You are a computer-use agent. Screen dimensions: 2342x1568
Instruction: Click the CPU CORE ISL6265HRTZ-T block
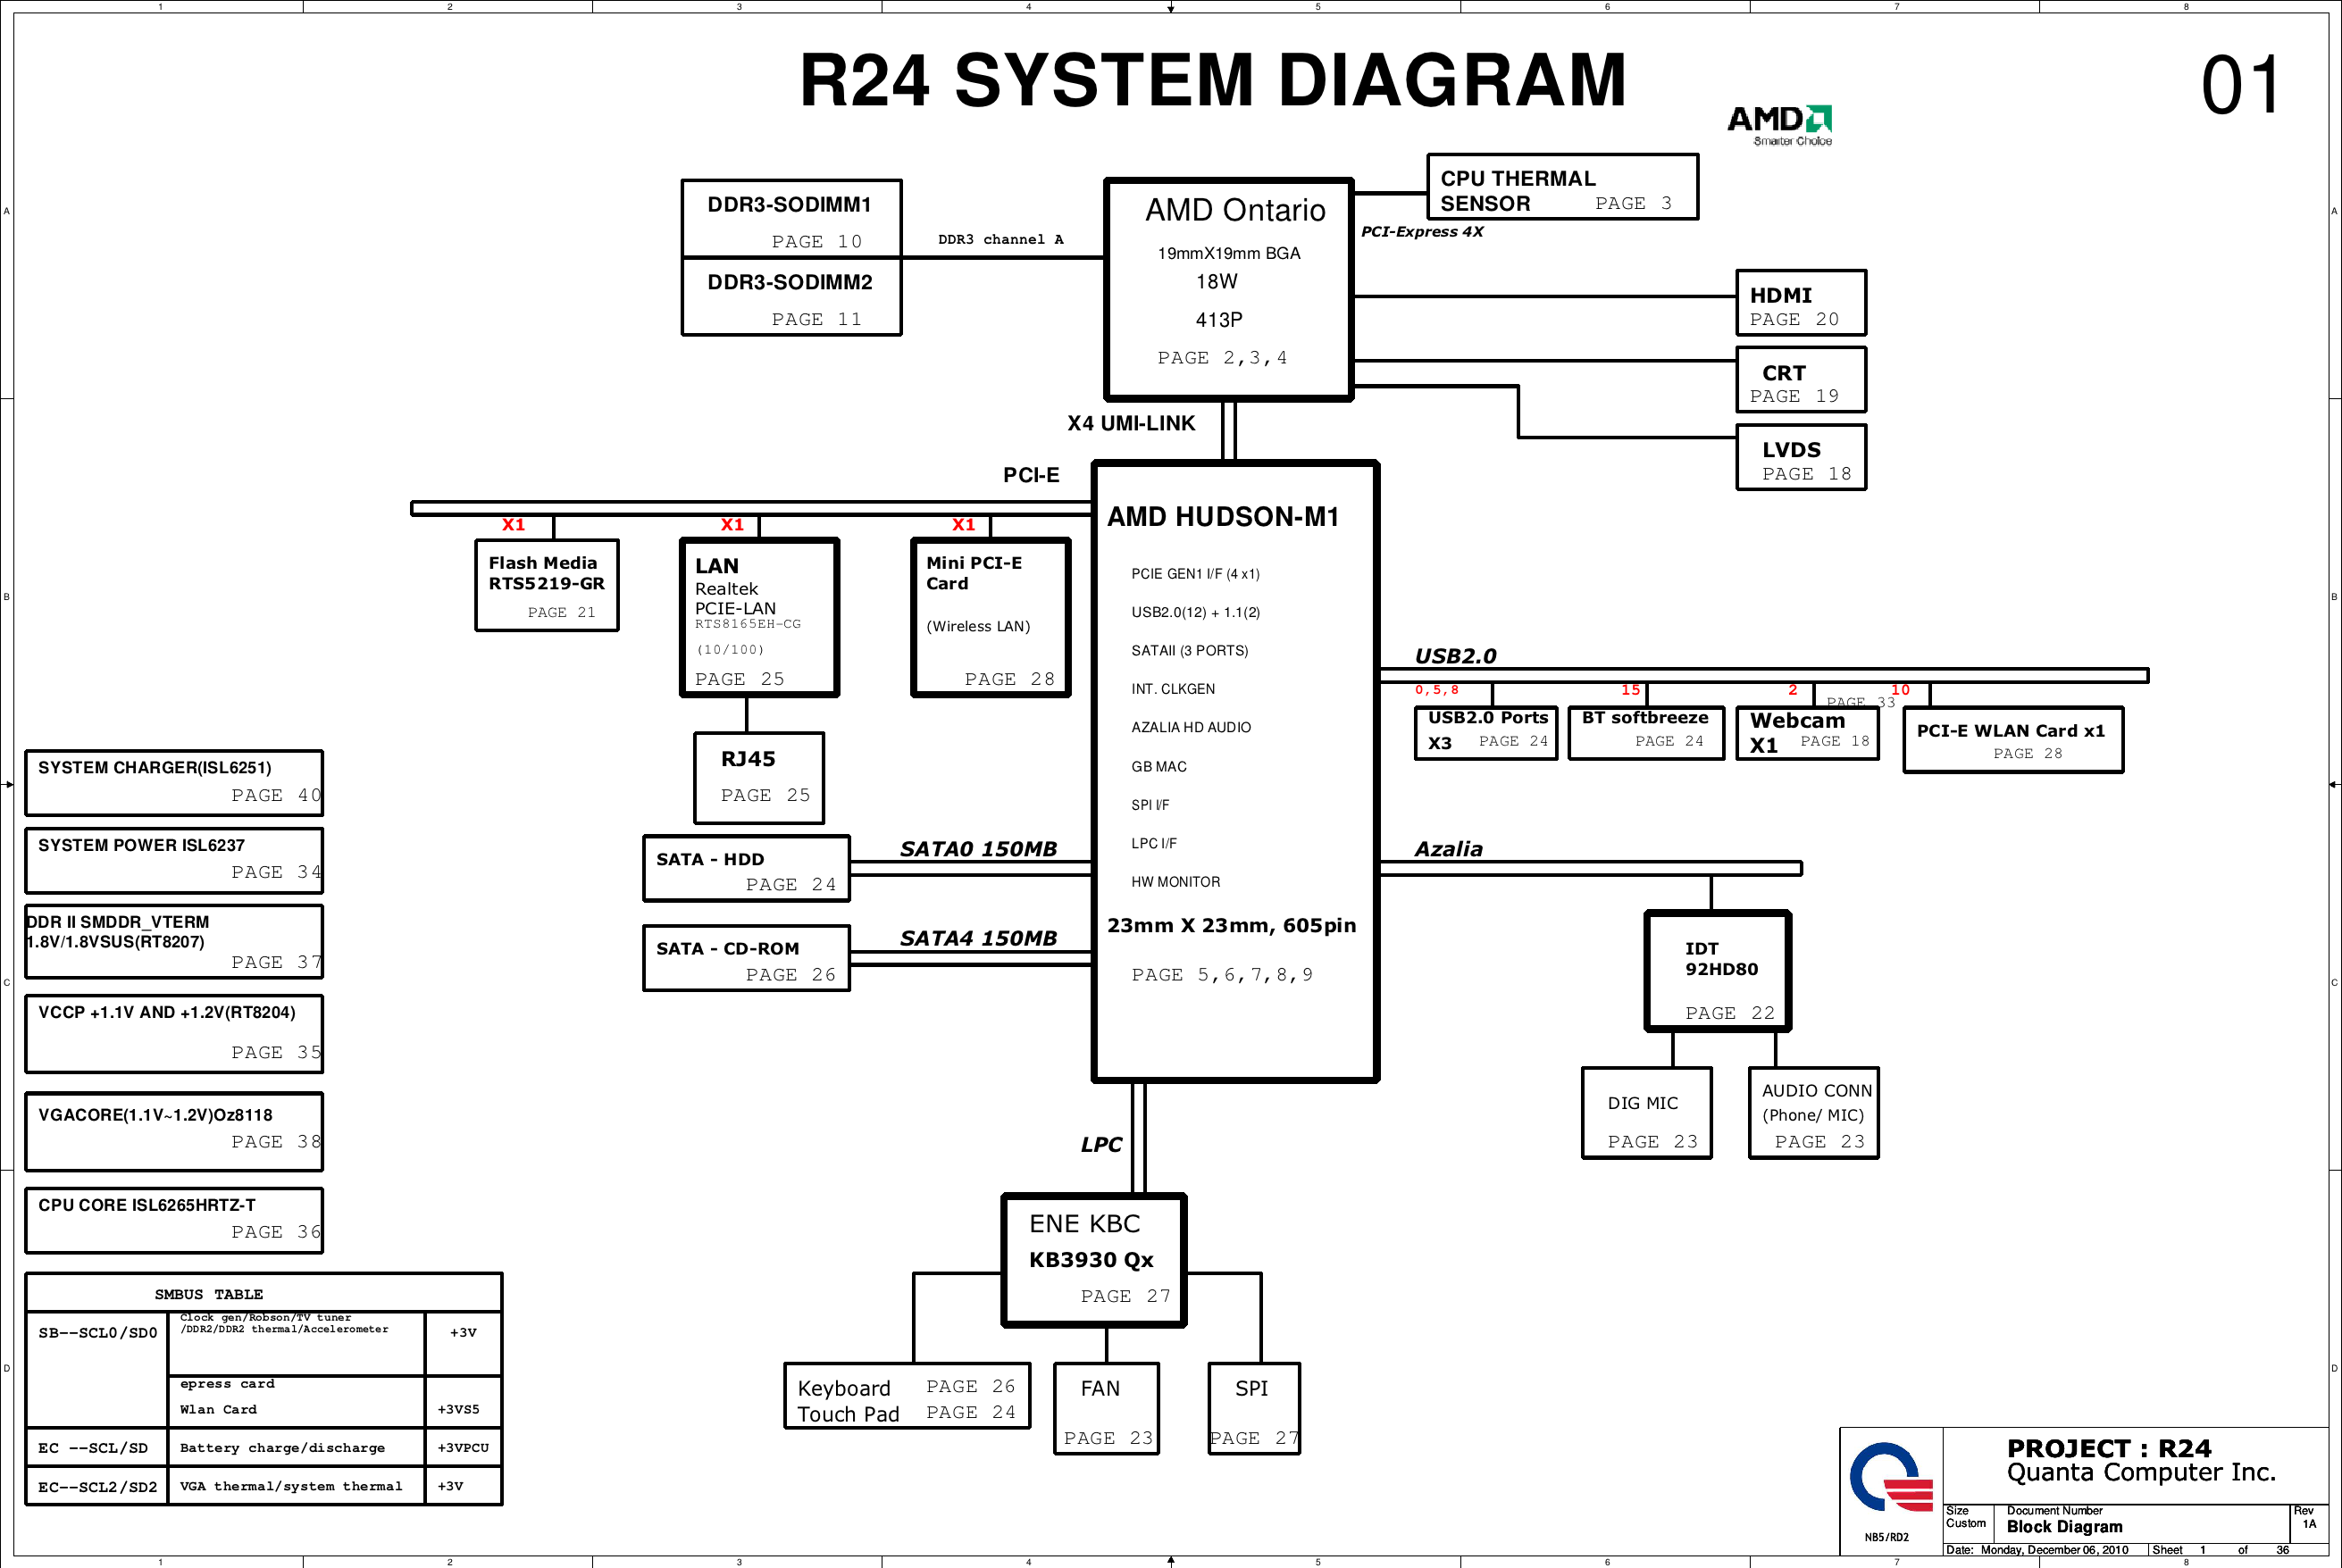pos(174,1220)
